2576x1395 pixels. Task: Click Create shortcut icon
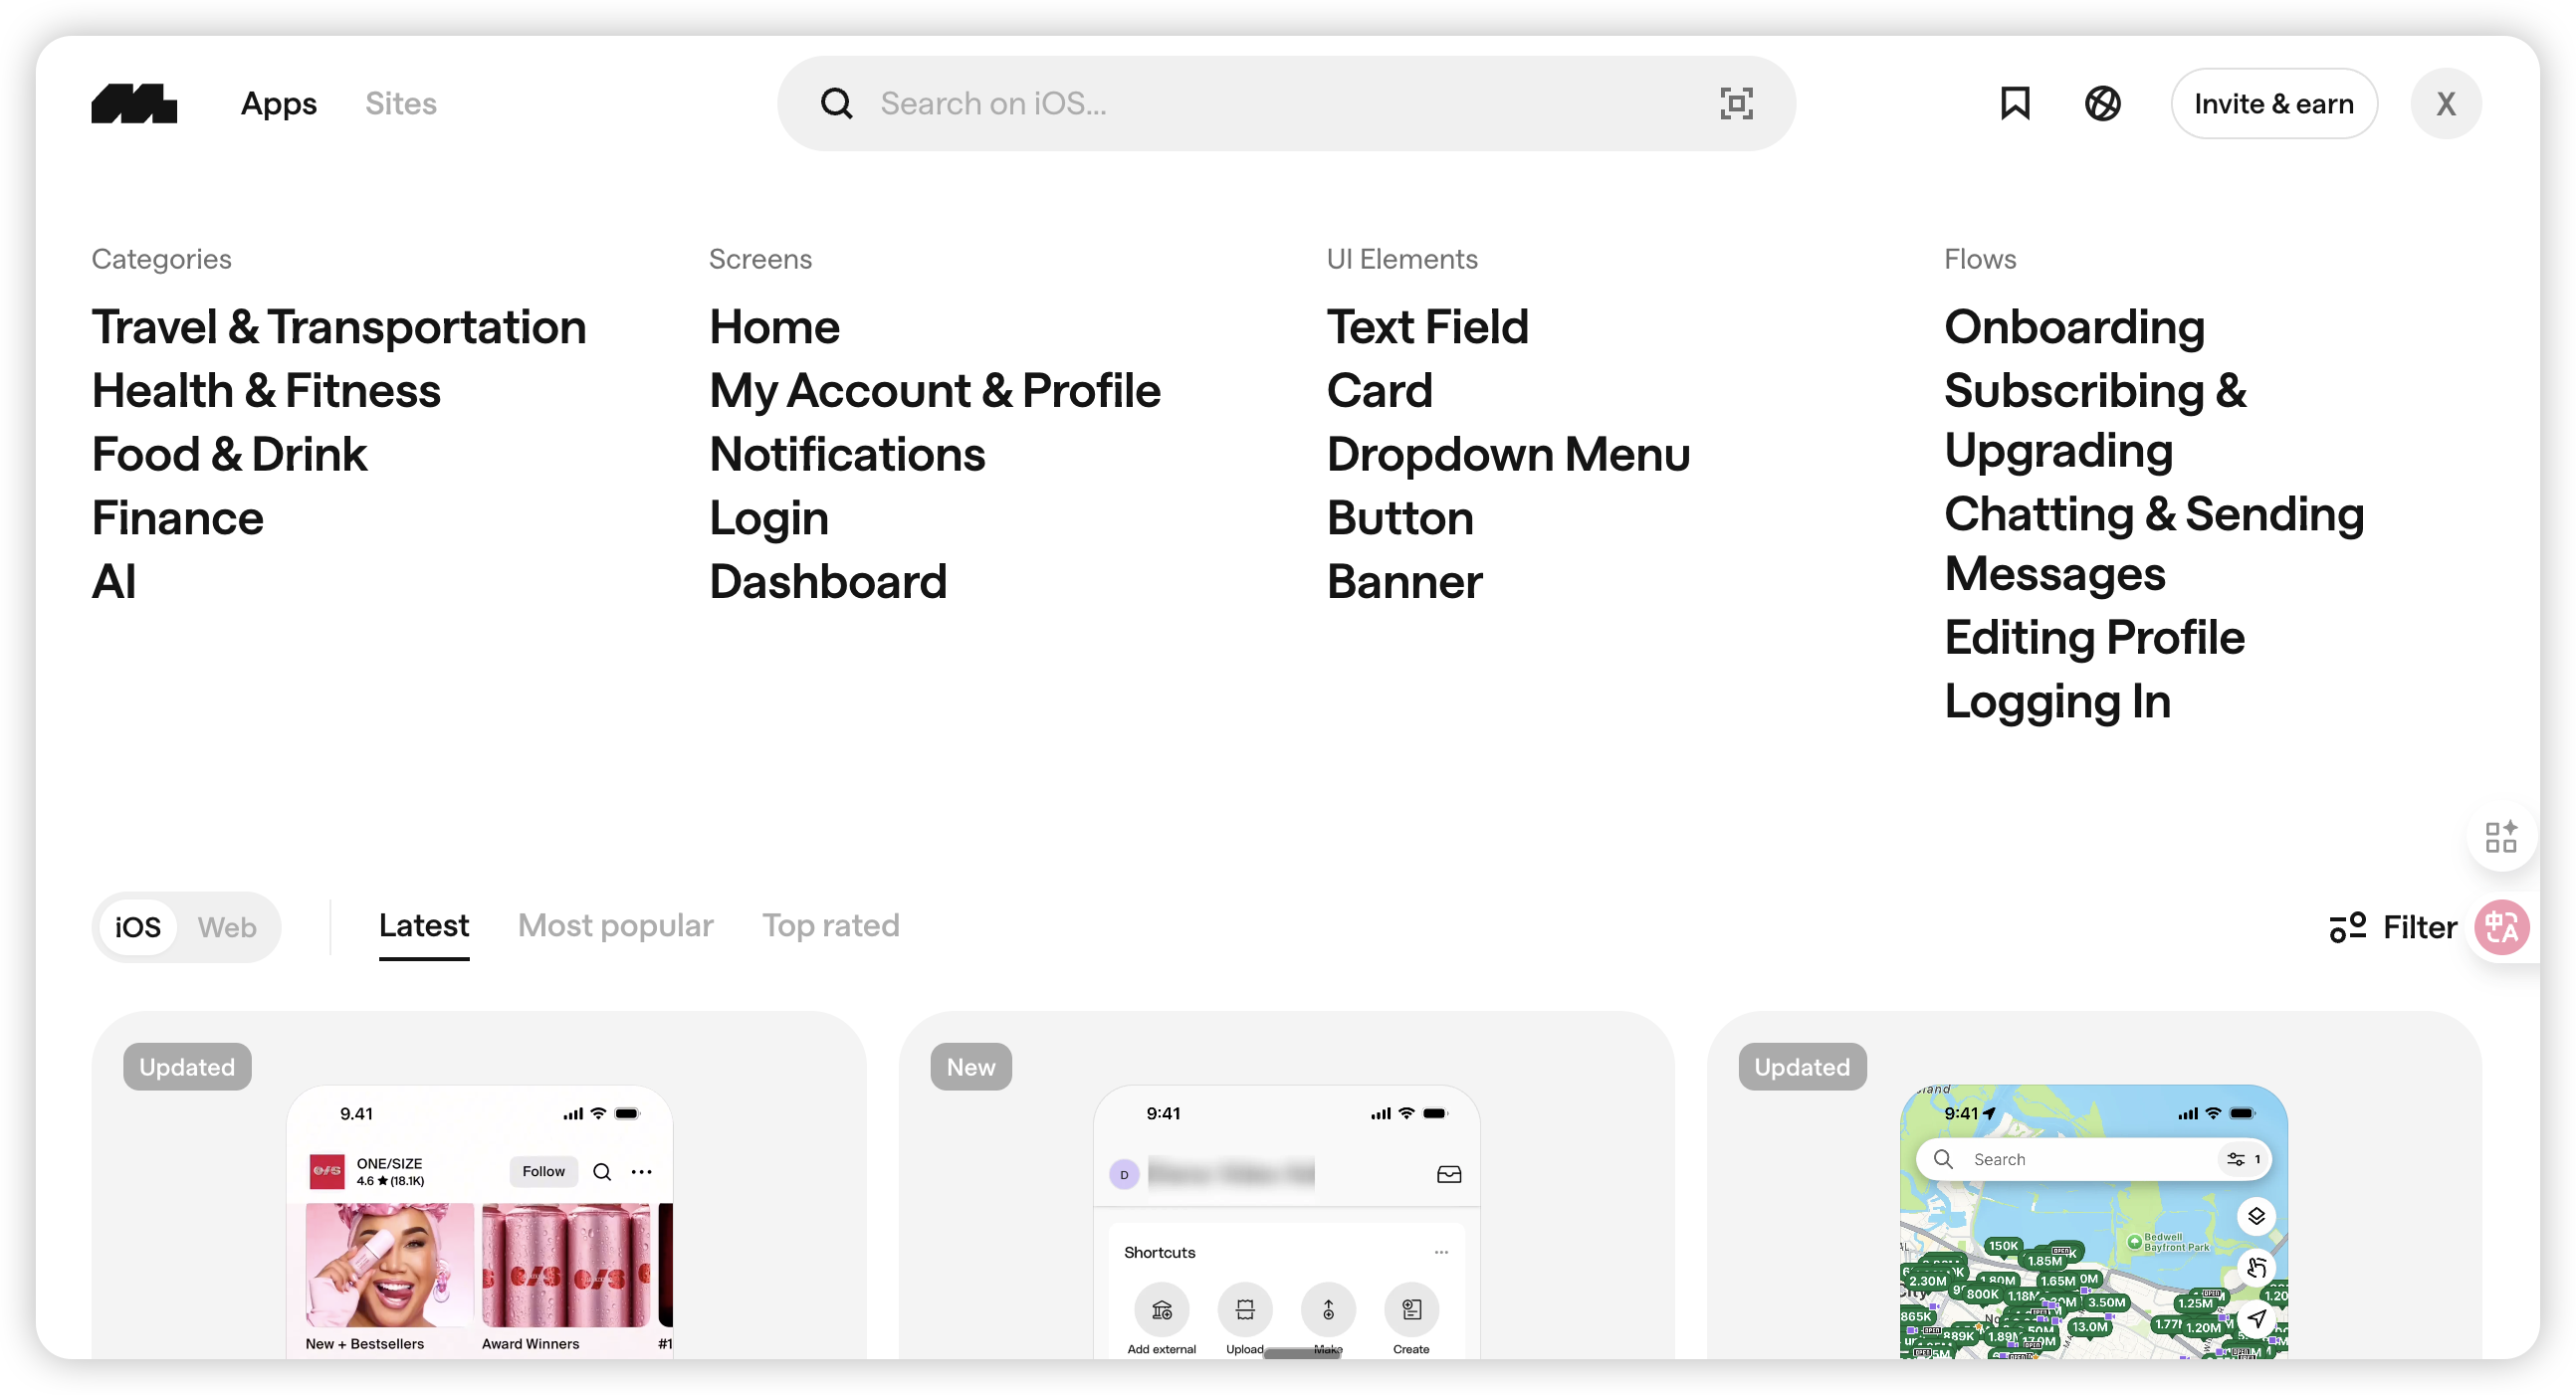(x=1411, y=1310)
